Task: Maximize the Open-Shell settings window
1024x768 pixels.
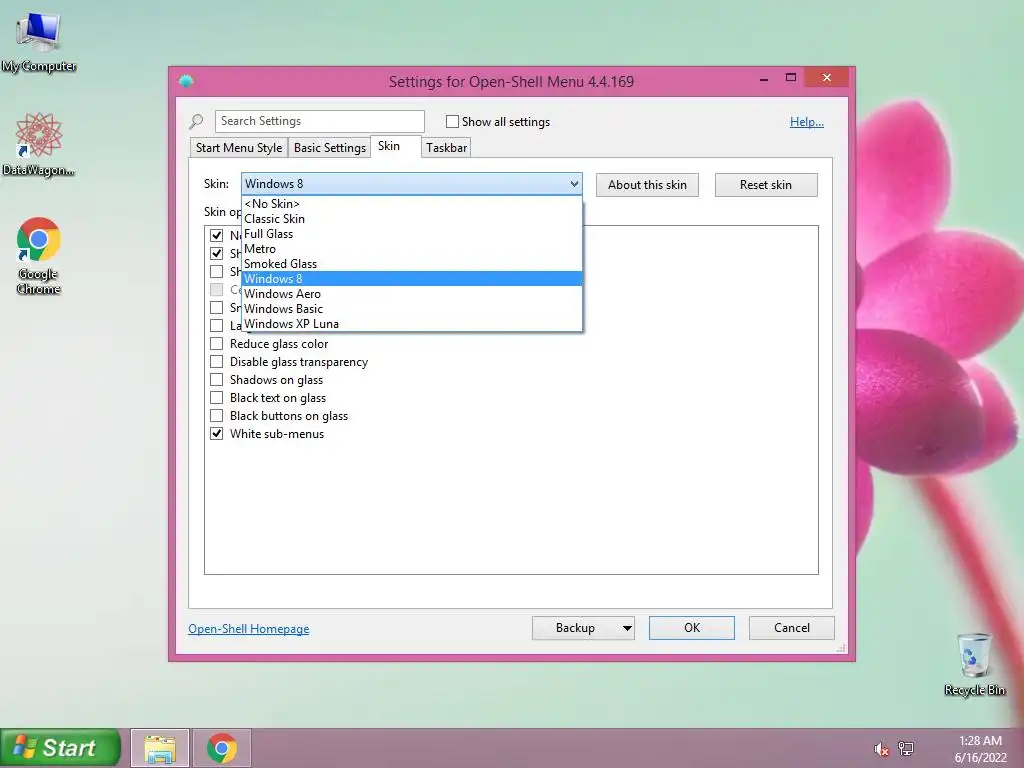Action: click(791, 78)
